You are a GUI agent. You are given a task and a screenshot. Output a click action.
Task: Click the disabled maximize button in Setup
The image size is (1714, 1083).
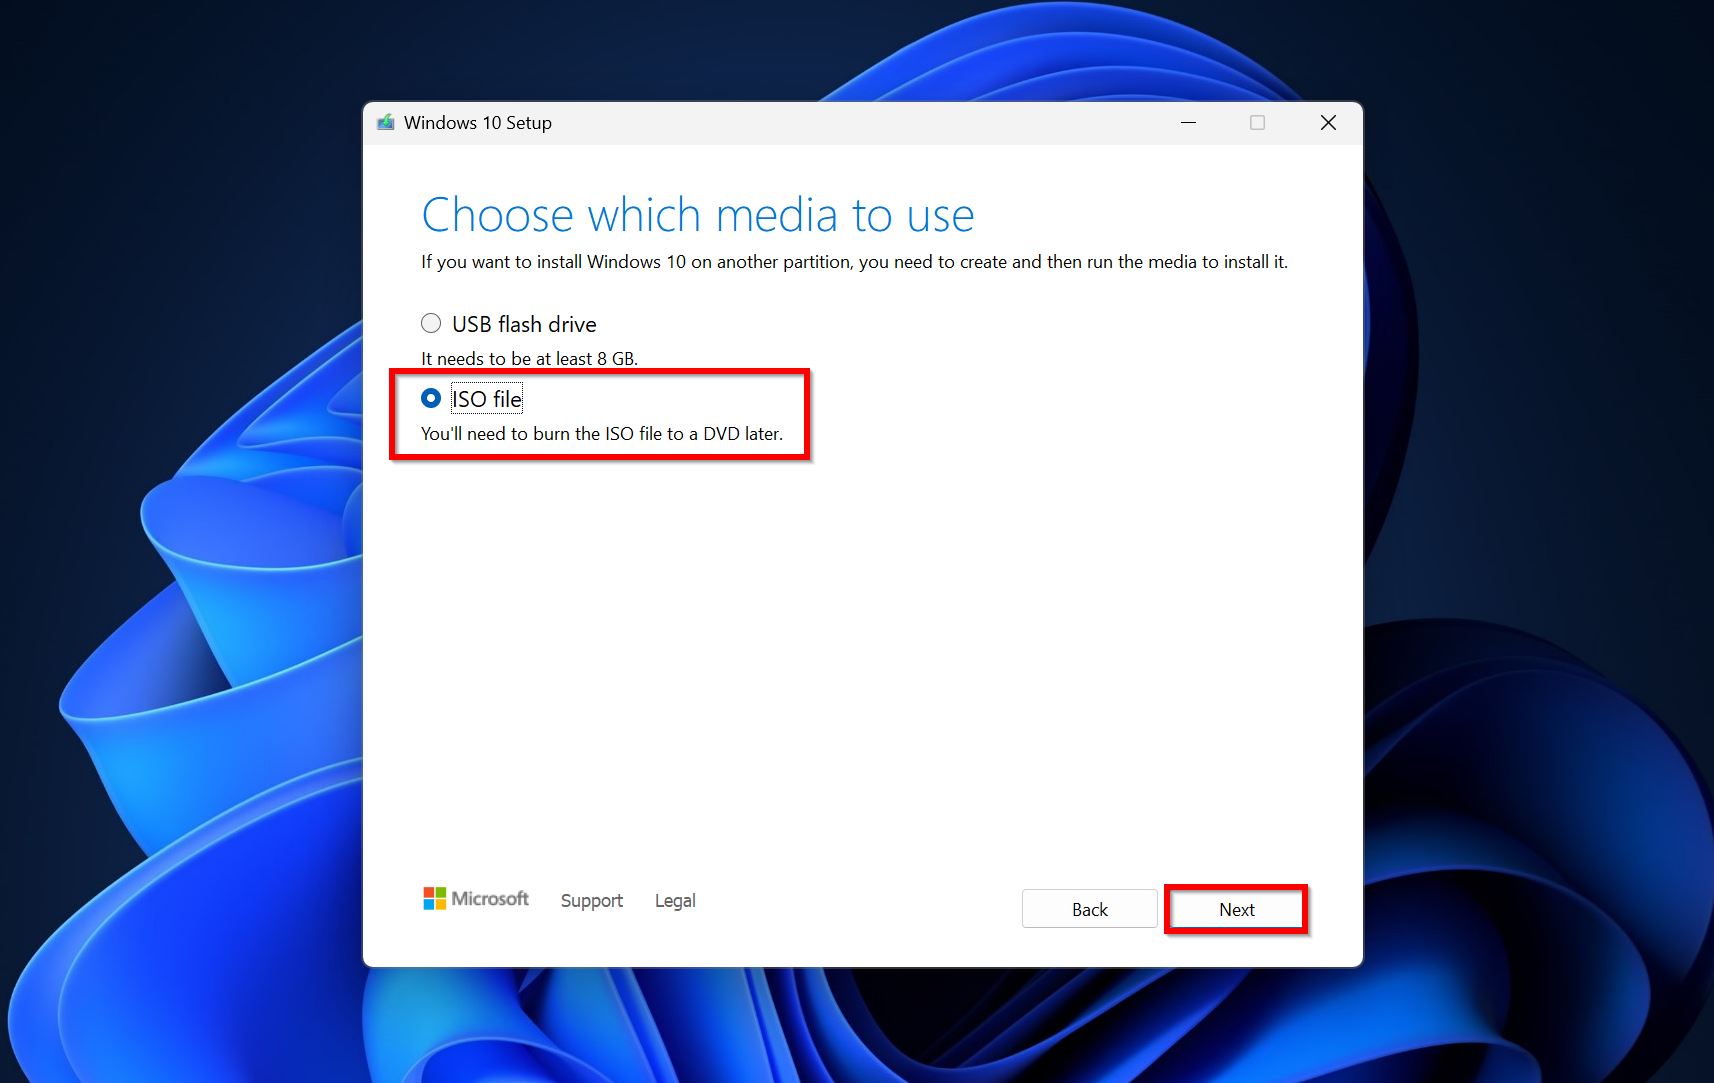coord(1257,122)
